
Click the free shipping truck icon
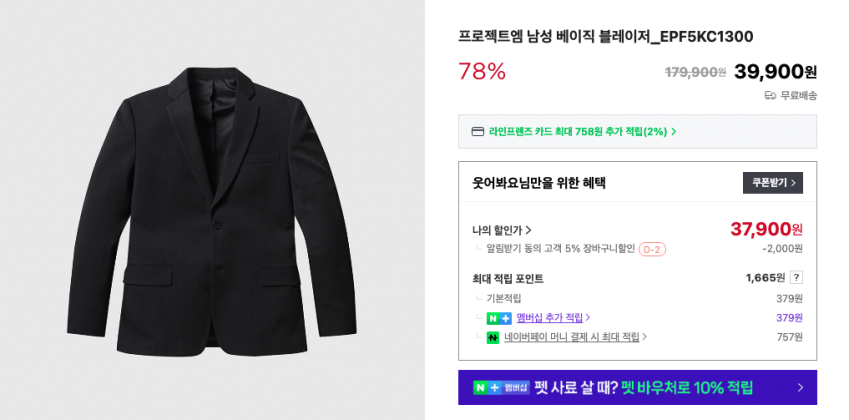point(770,95)
